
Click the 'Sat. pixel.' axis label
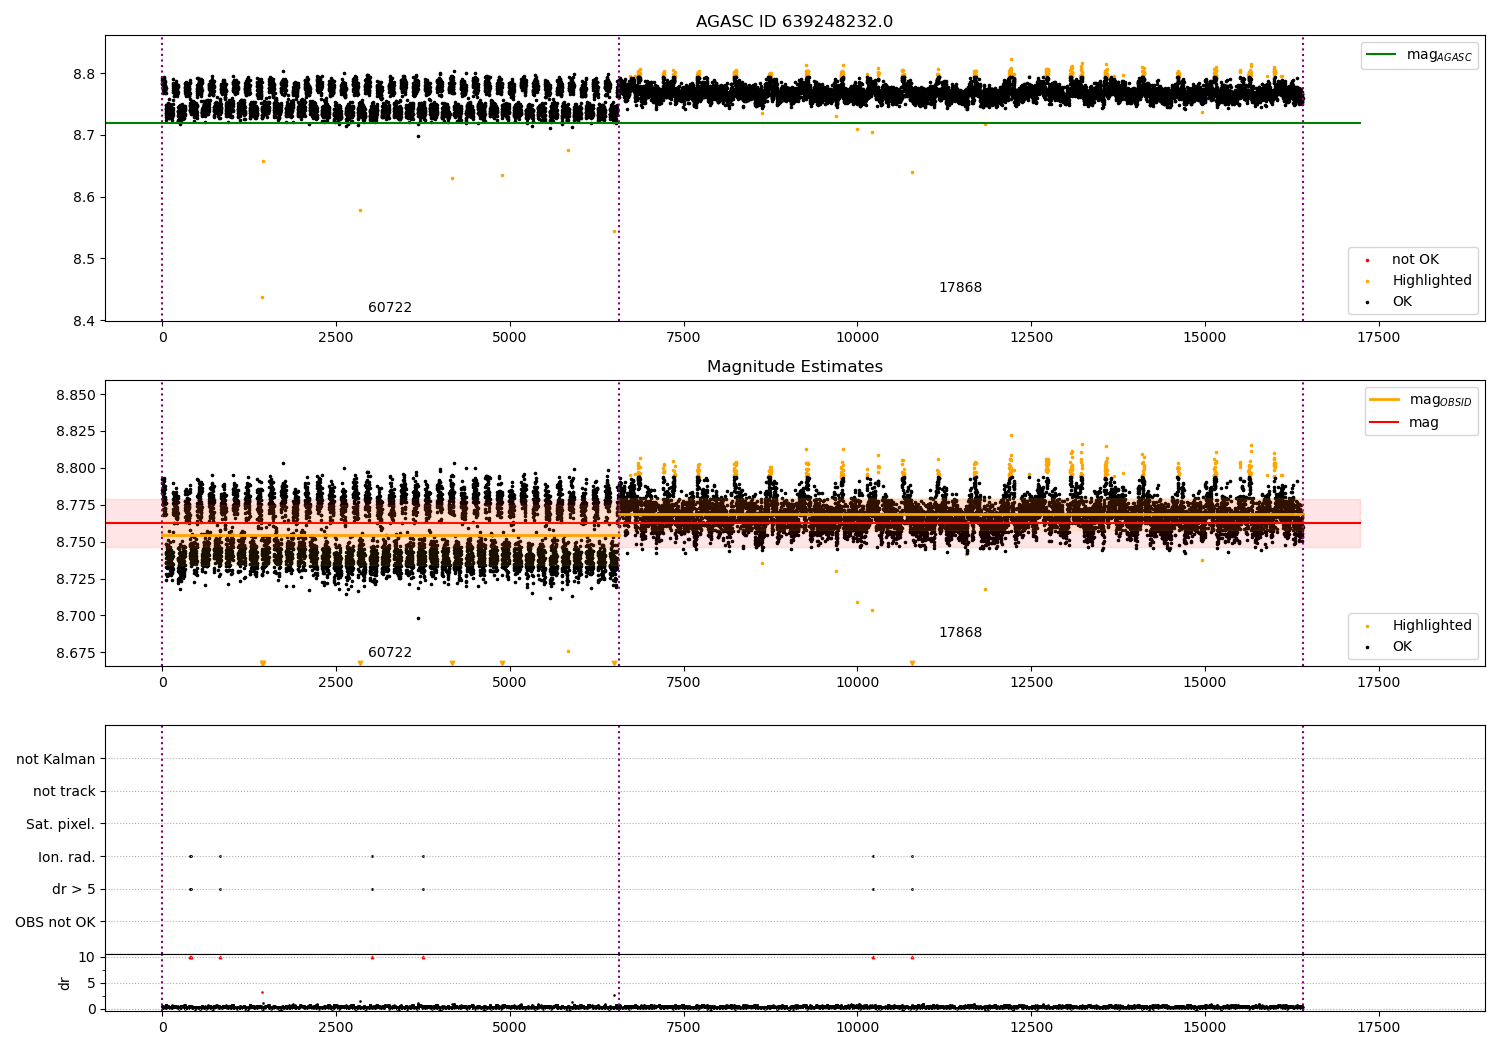pos(61,824)
